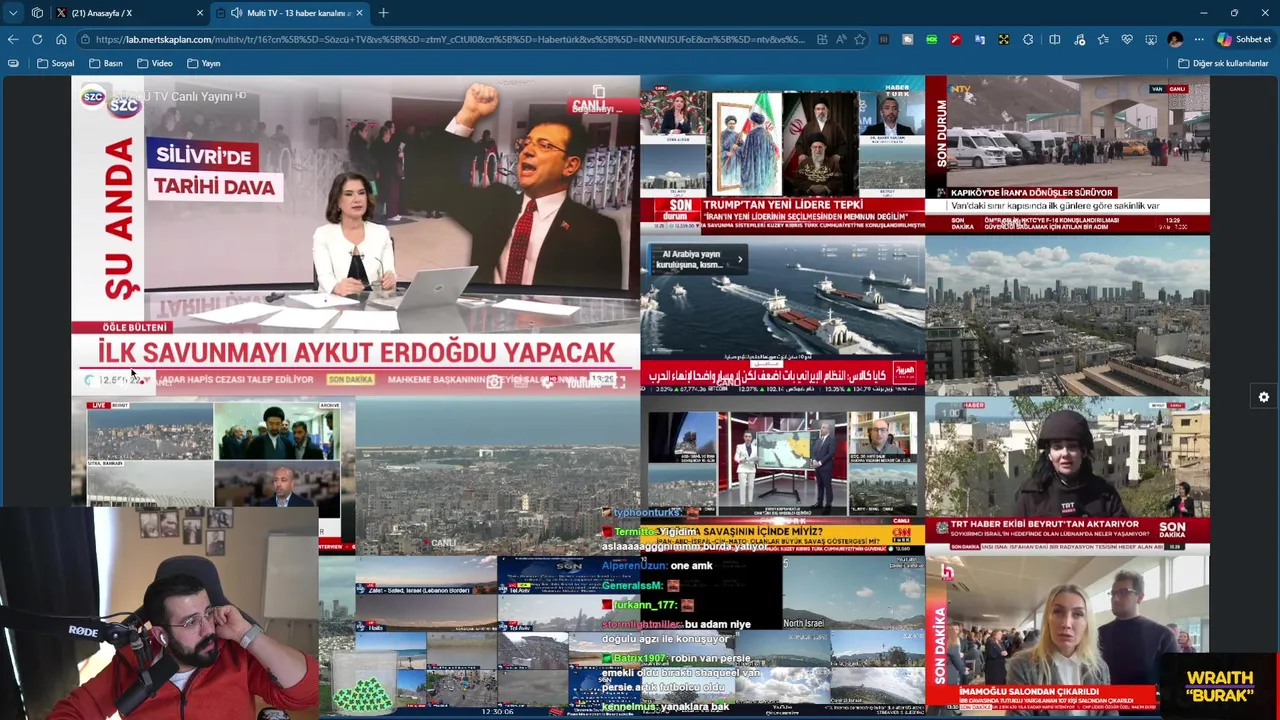Image resolution: width=1280 pixels, height=720 pixels.
Task: Click the favorites bar leading icon
Action: click(13, 63)
